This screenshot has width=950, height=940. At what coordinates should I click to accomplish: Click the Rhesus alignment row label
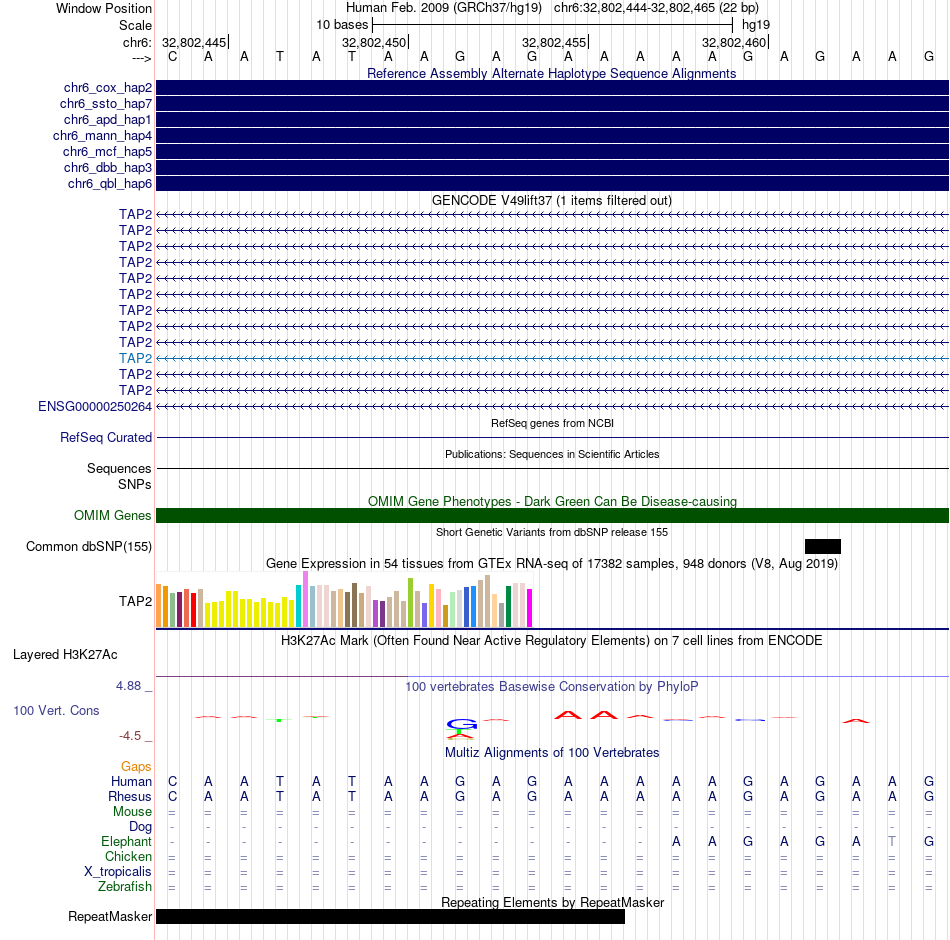[x=130, y=796]
